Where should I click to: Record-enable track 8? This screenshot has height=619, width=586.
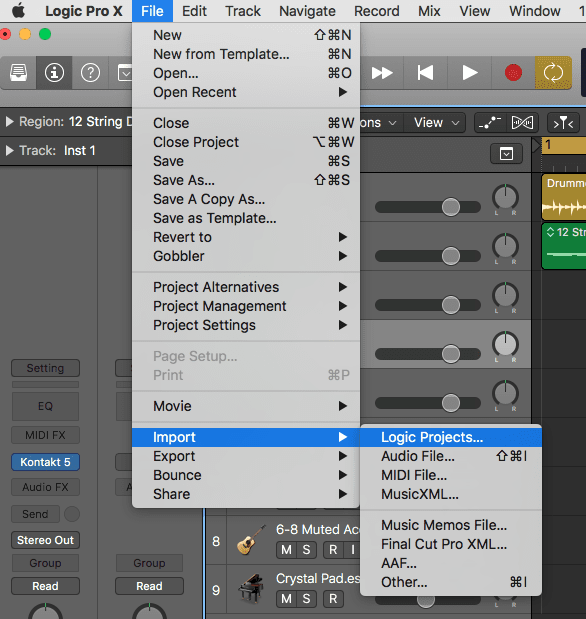[x=333, y=550]
